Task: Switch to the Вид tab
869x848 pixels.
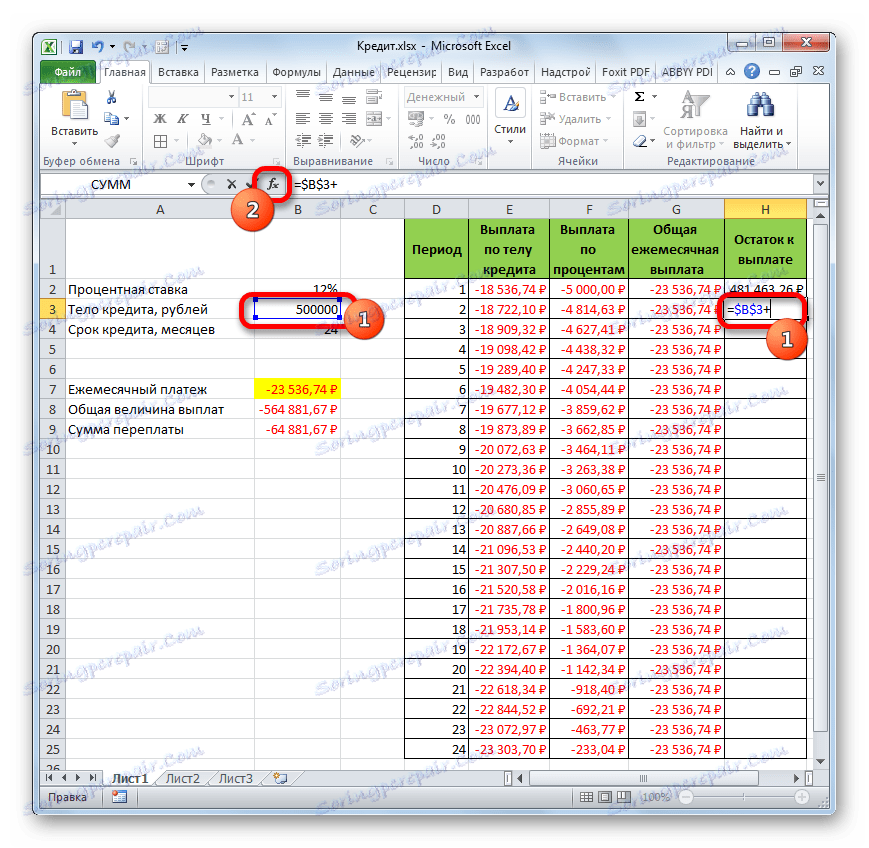Action: click(x=458, y=72)
